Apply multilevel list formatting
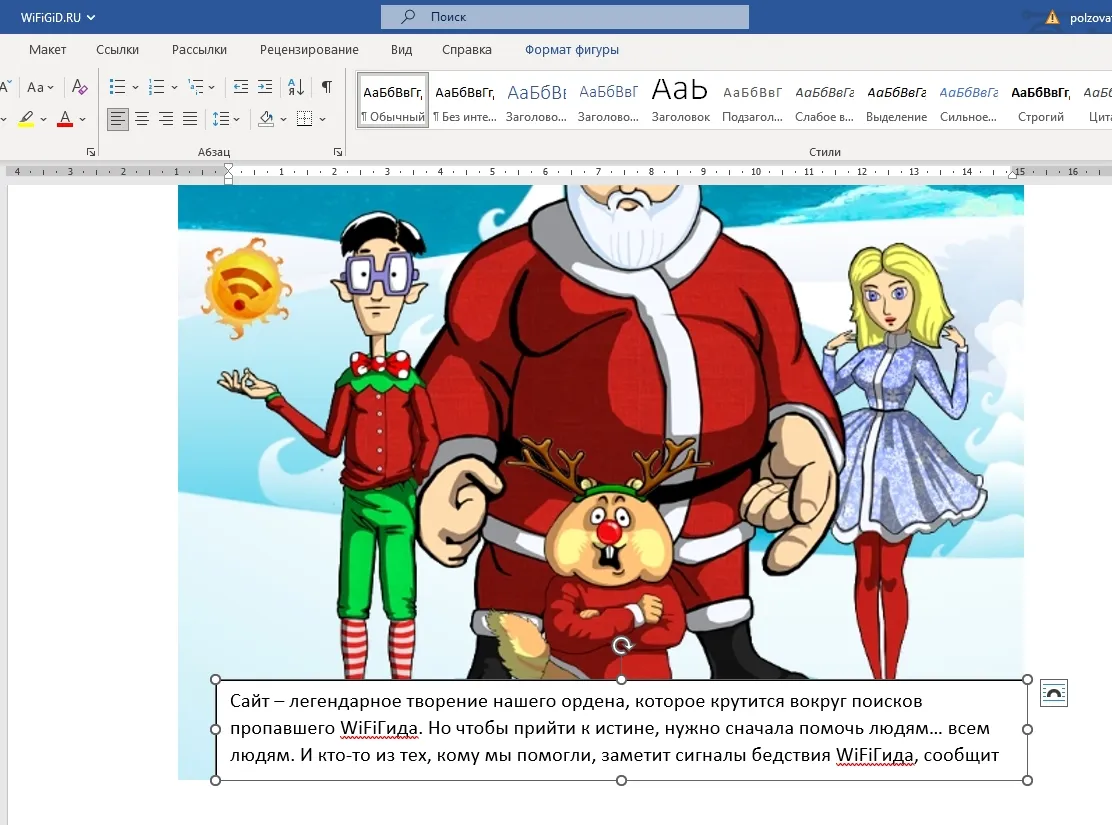Image resolution: width=1112 pixels, height=825 pixels. (x=196, y=87)
